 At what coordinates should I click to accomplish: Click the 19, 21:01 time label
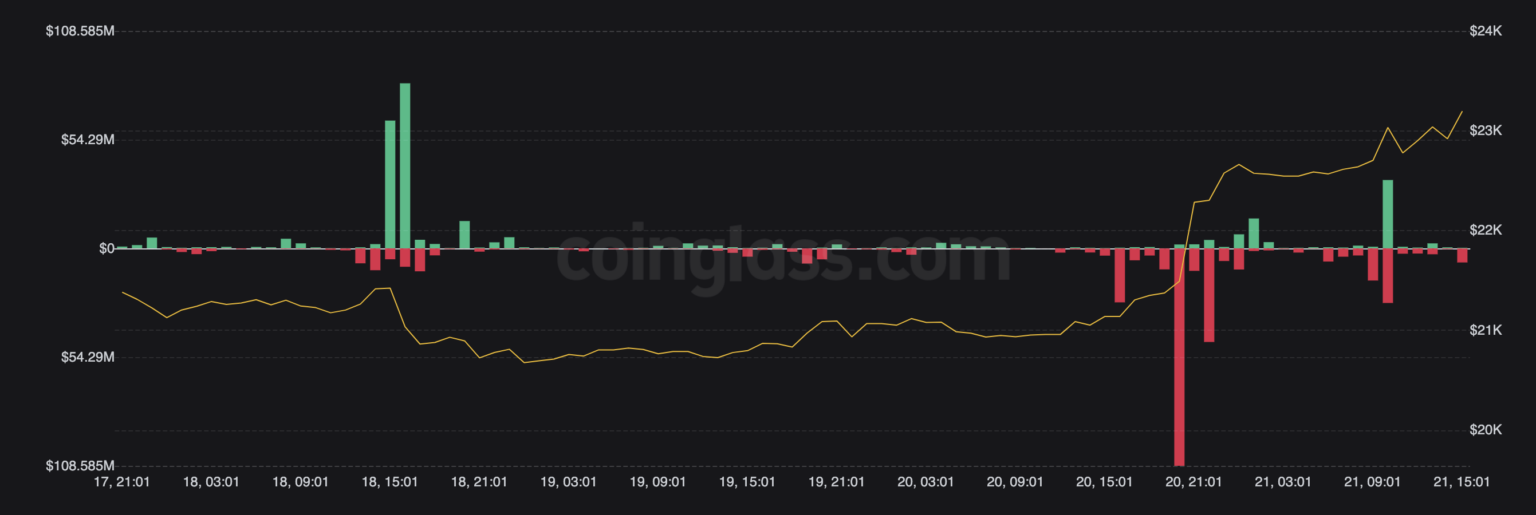[x=837, y=482]
